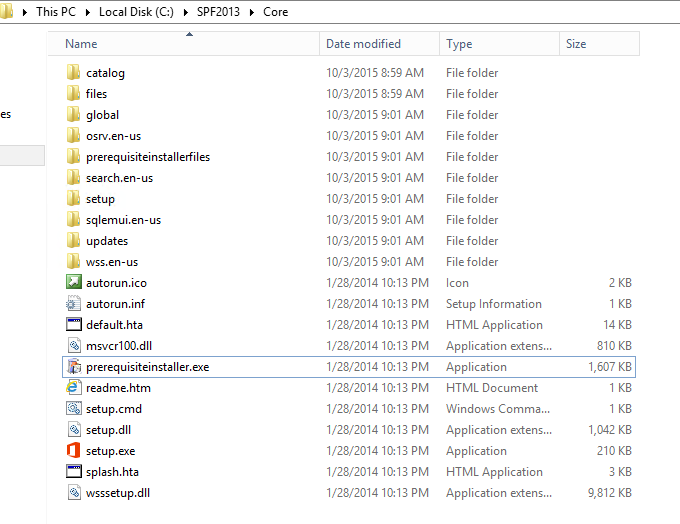
Task: Select the sqlemui.en-us folder icon
Action: click(73, 219)
